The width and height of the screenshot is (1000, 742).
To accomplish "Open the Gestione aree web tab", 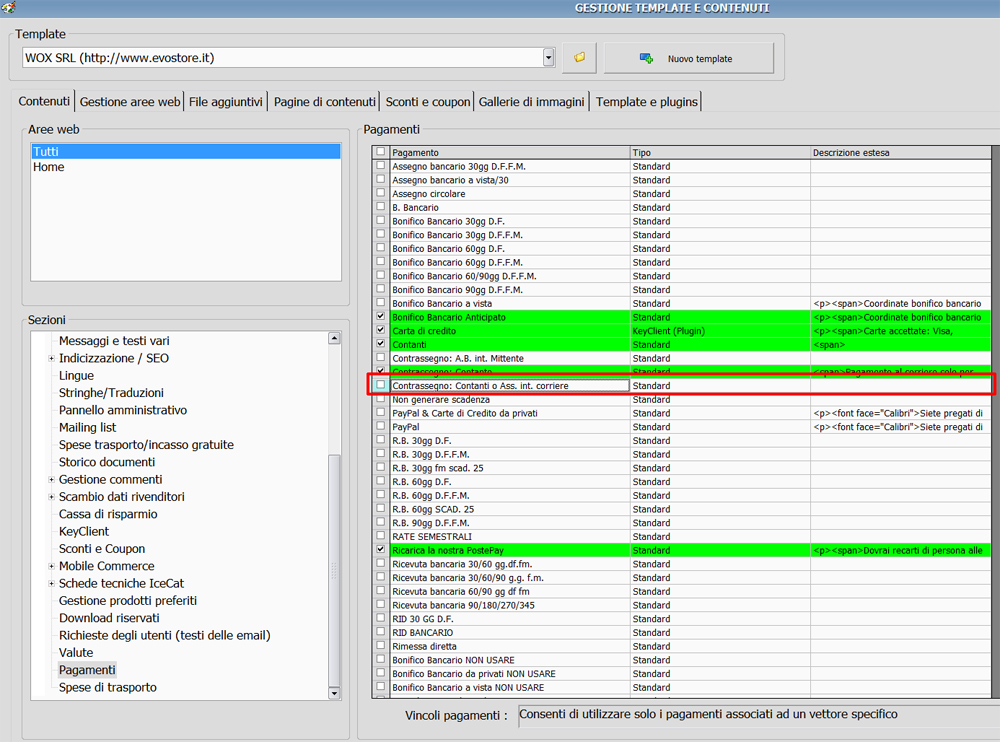I will point(130,102).
